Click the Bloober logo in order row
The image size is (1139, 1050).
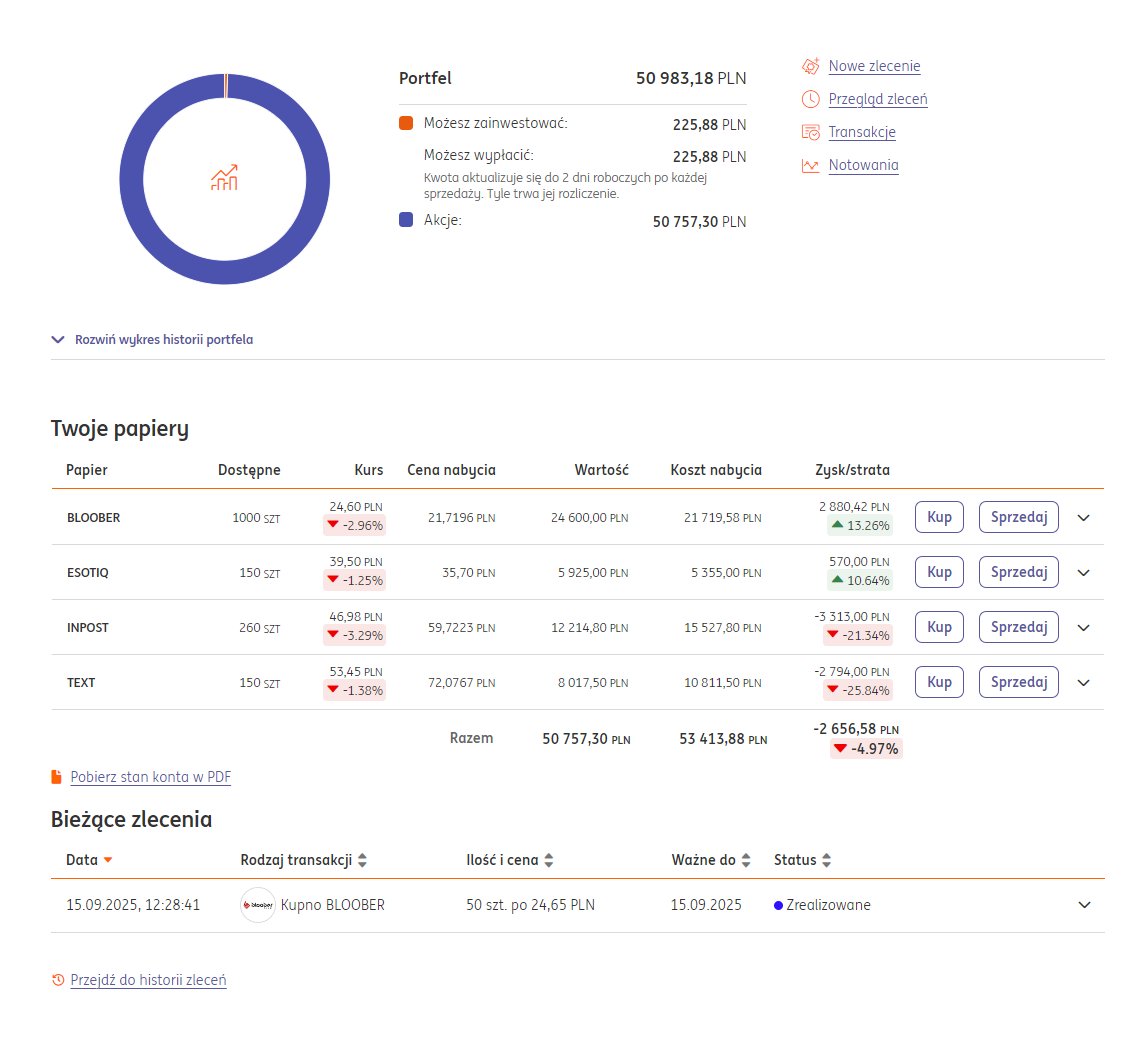tap(258, 905)
